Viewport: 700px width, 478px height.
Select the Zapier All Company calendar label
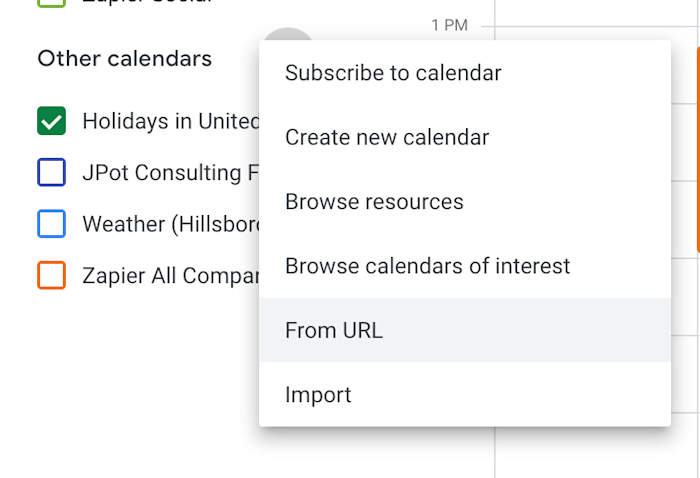pos(171,276)
